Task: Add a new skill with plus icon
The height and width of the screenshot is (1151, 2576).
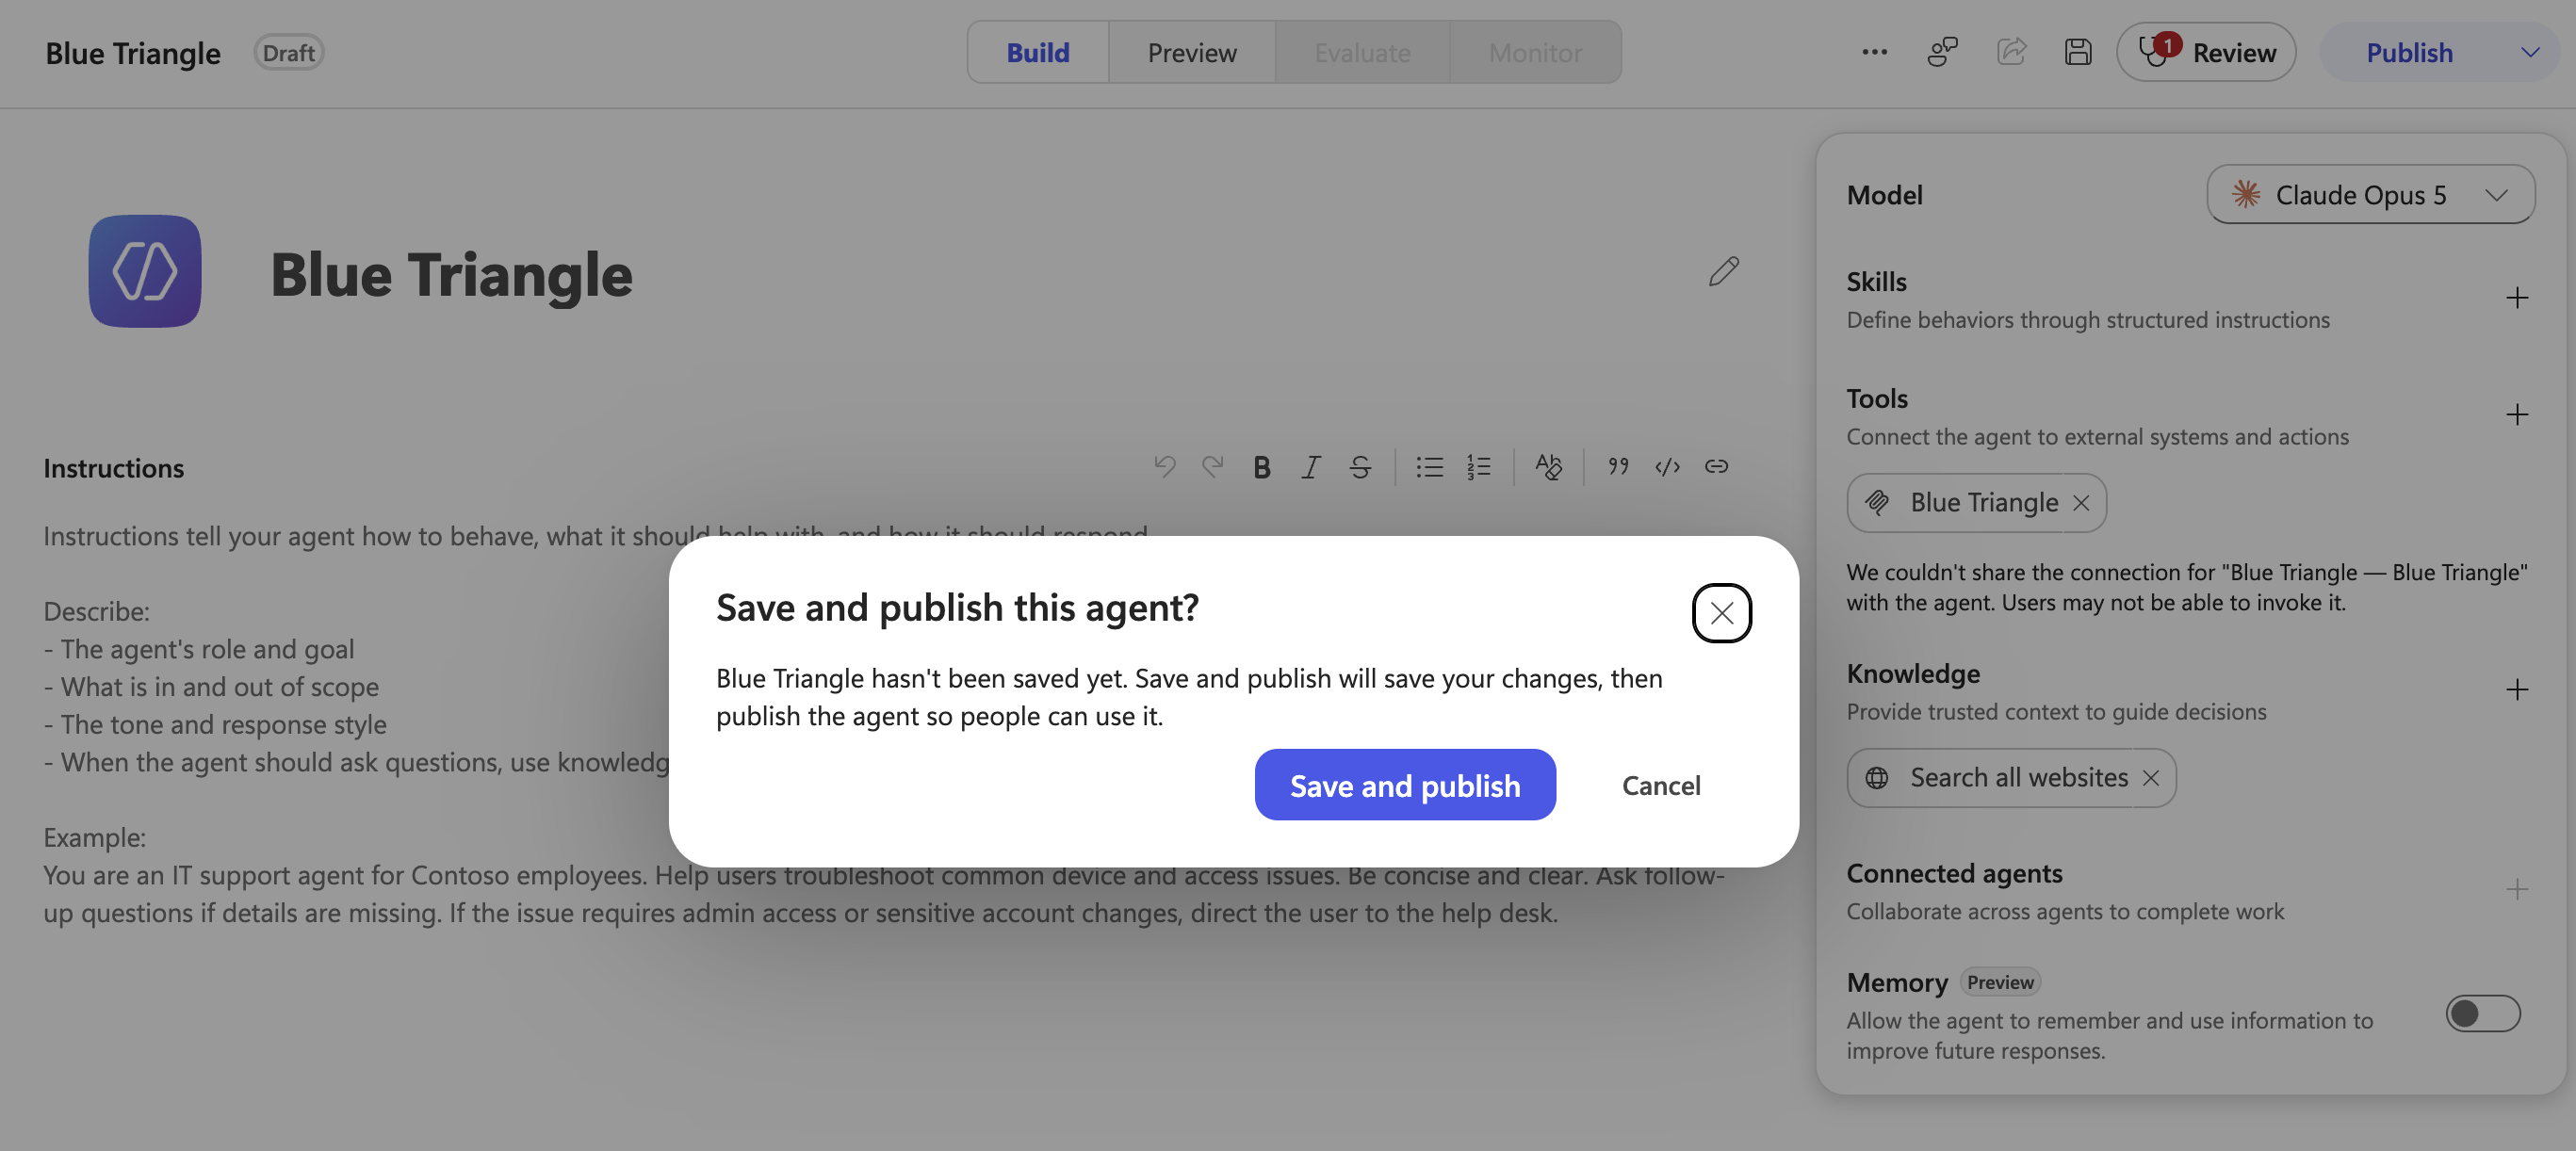Action: point(2517,298)
